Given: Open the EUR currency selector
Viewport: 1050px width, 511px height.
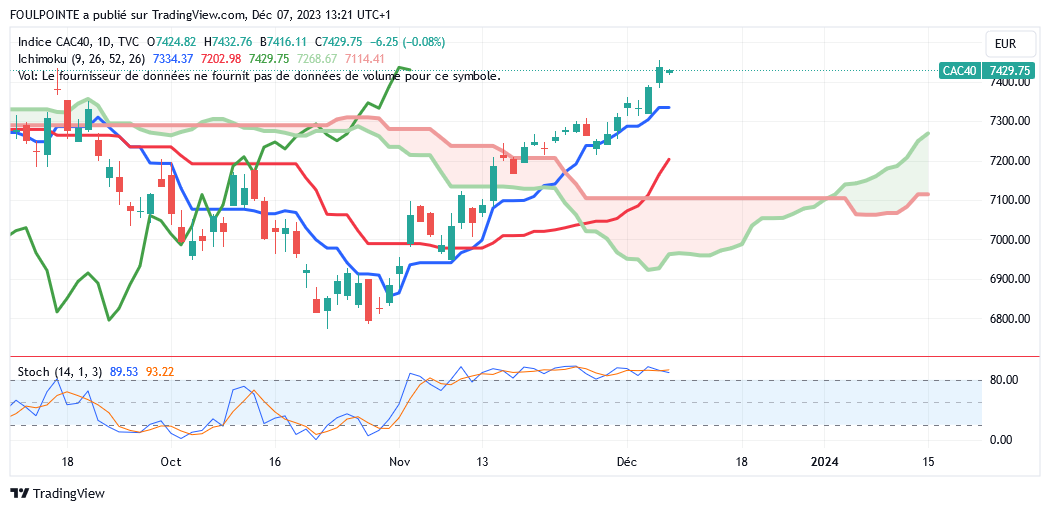Looking at the screenshot, I should point(1005,44).
